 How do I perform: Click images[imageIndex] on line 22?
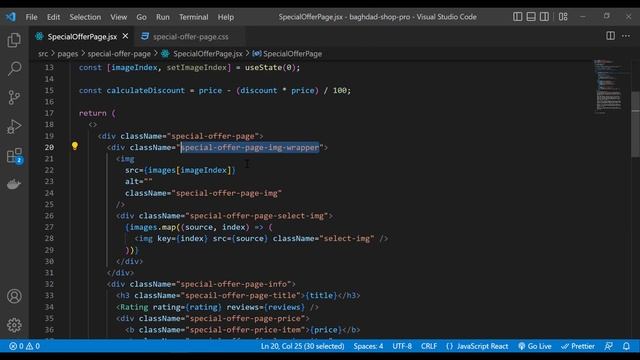click(x=190, y=170)
